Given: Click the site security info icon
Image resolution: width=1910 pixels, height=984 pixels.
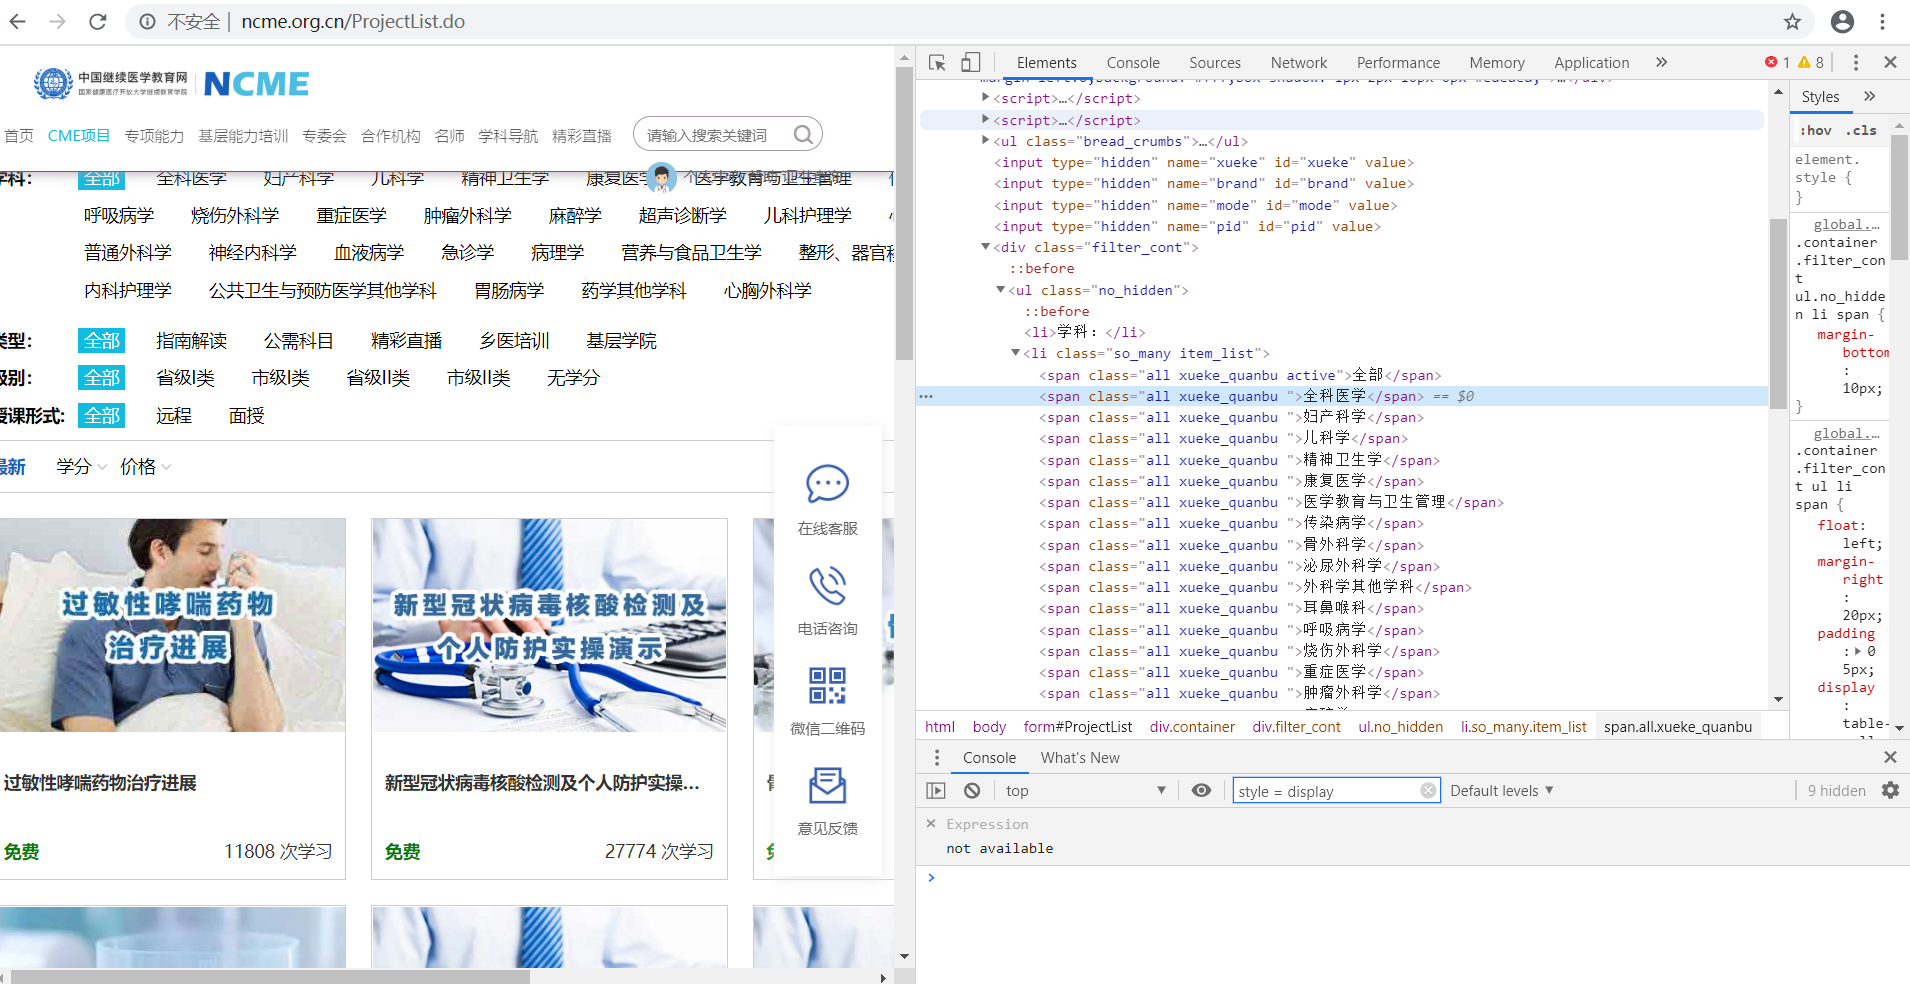Looking at the screenshot, I should (147, 21).
